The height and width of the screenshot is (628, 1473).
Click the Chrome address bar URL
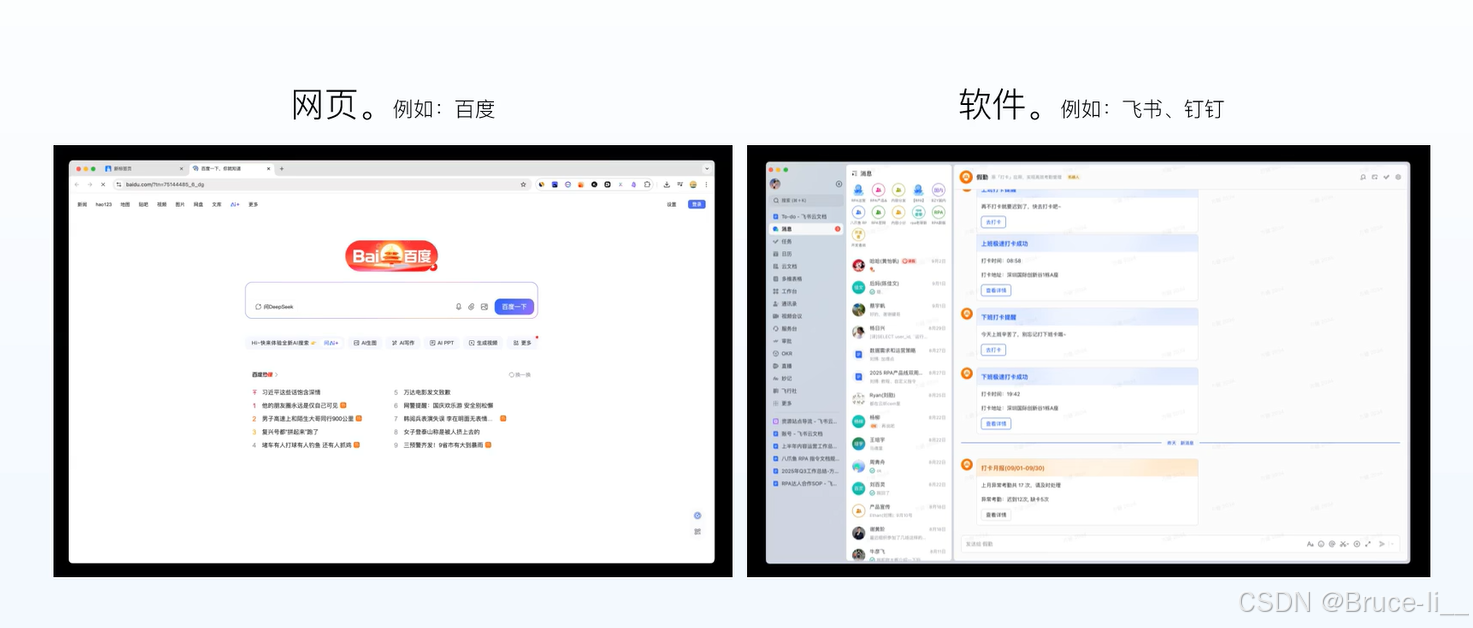(165, 185)
